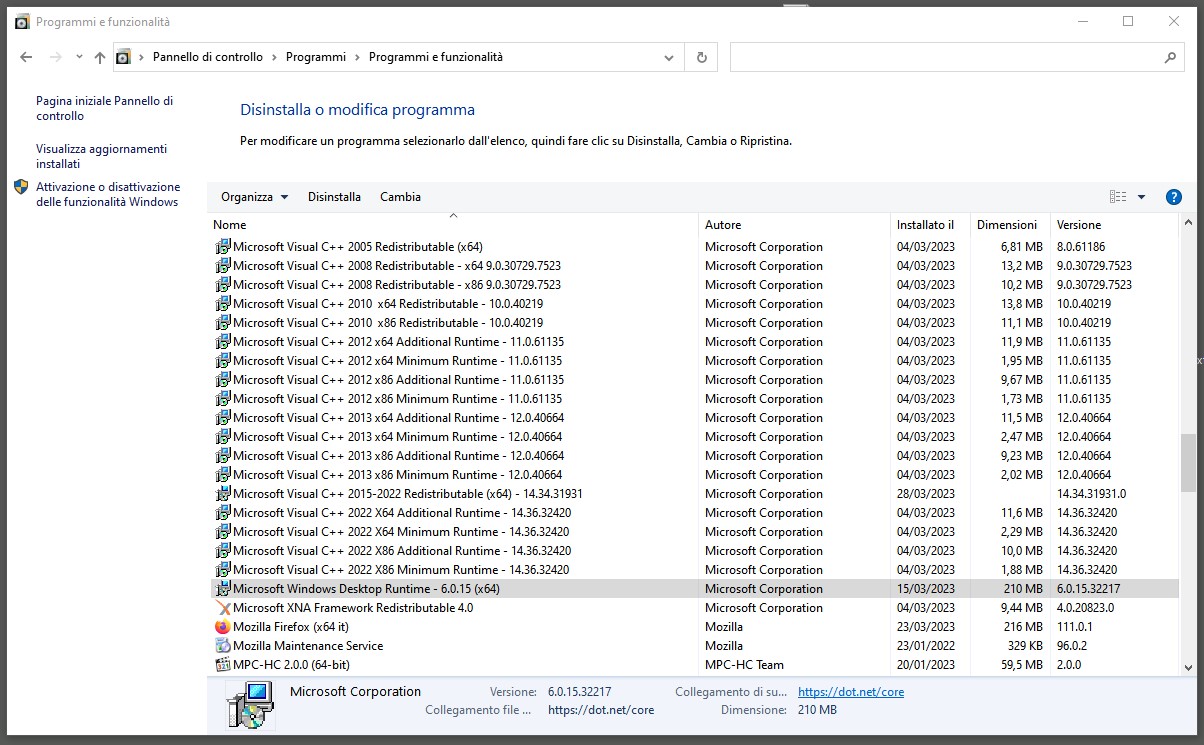Image resolution: width=1204 pixels, height=745 pixels.
Task: Click the Disinstalla toolbar command
Action: click(x=334, y=197)
